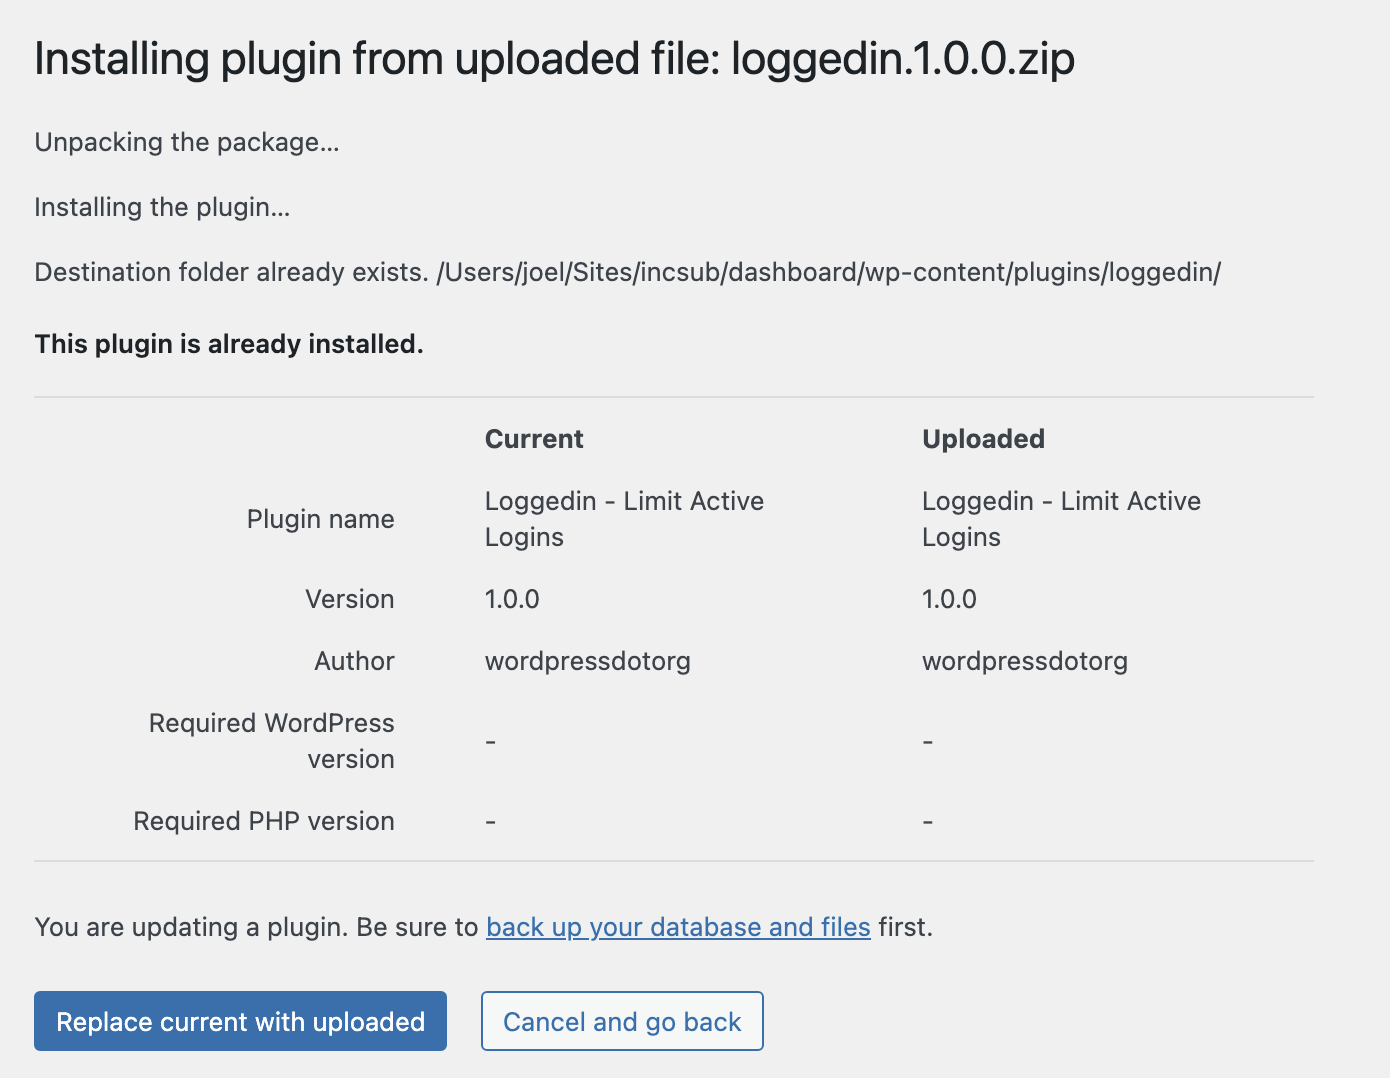The width and height of the screenshot is (1390, 1078).
Task: Click the Author row label
Action: [x=354, y=661]
